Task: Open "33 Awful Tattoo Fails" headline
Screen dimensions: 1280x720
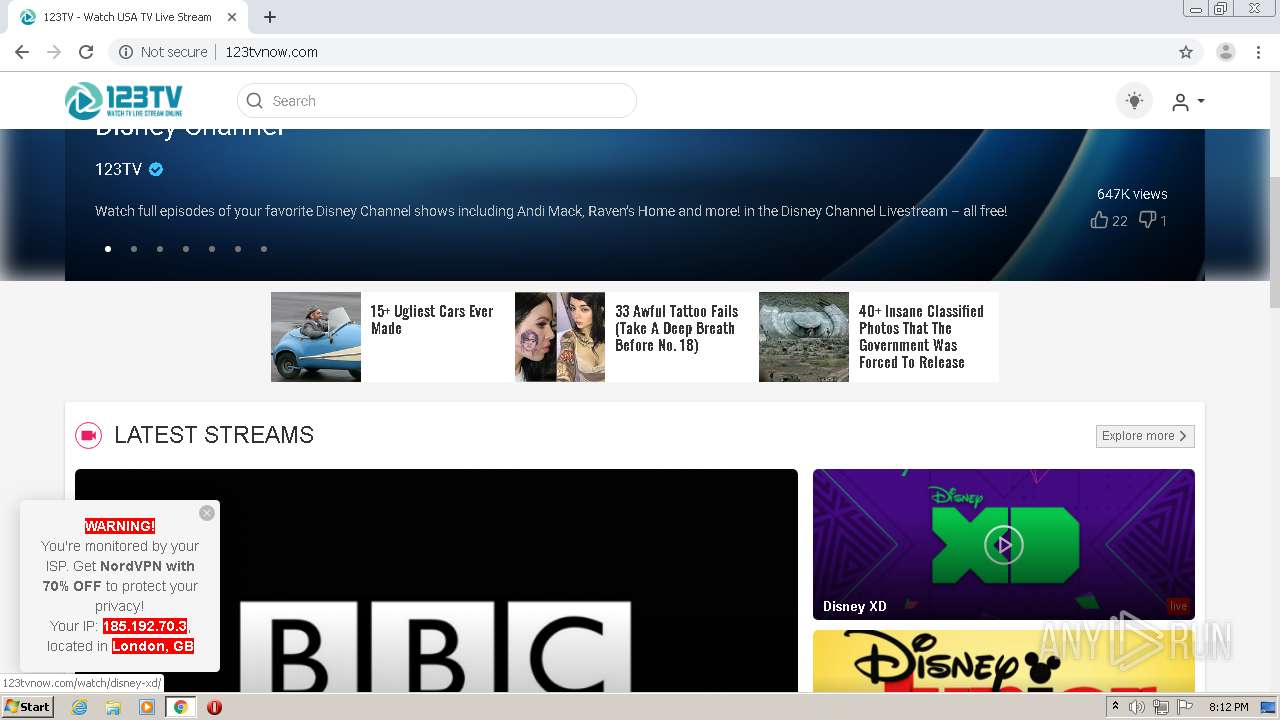Action: (x=677, y=328)
